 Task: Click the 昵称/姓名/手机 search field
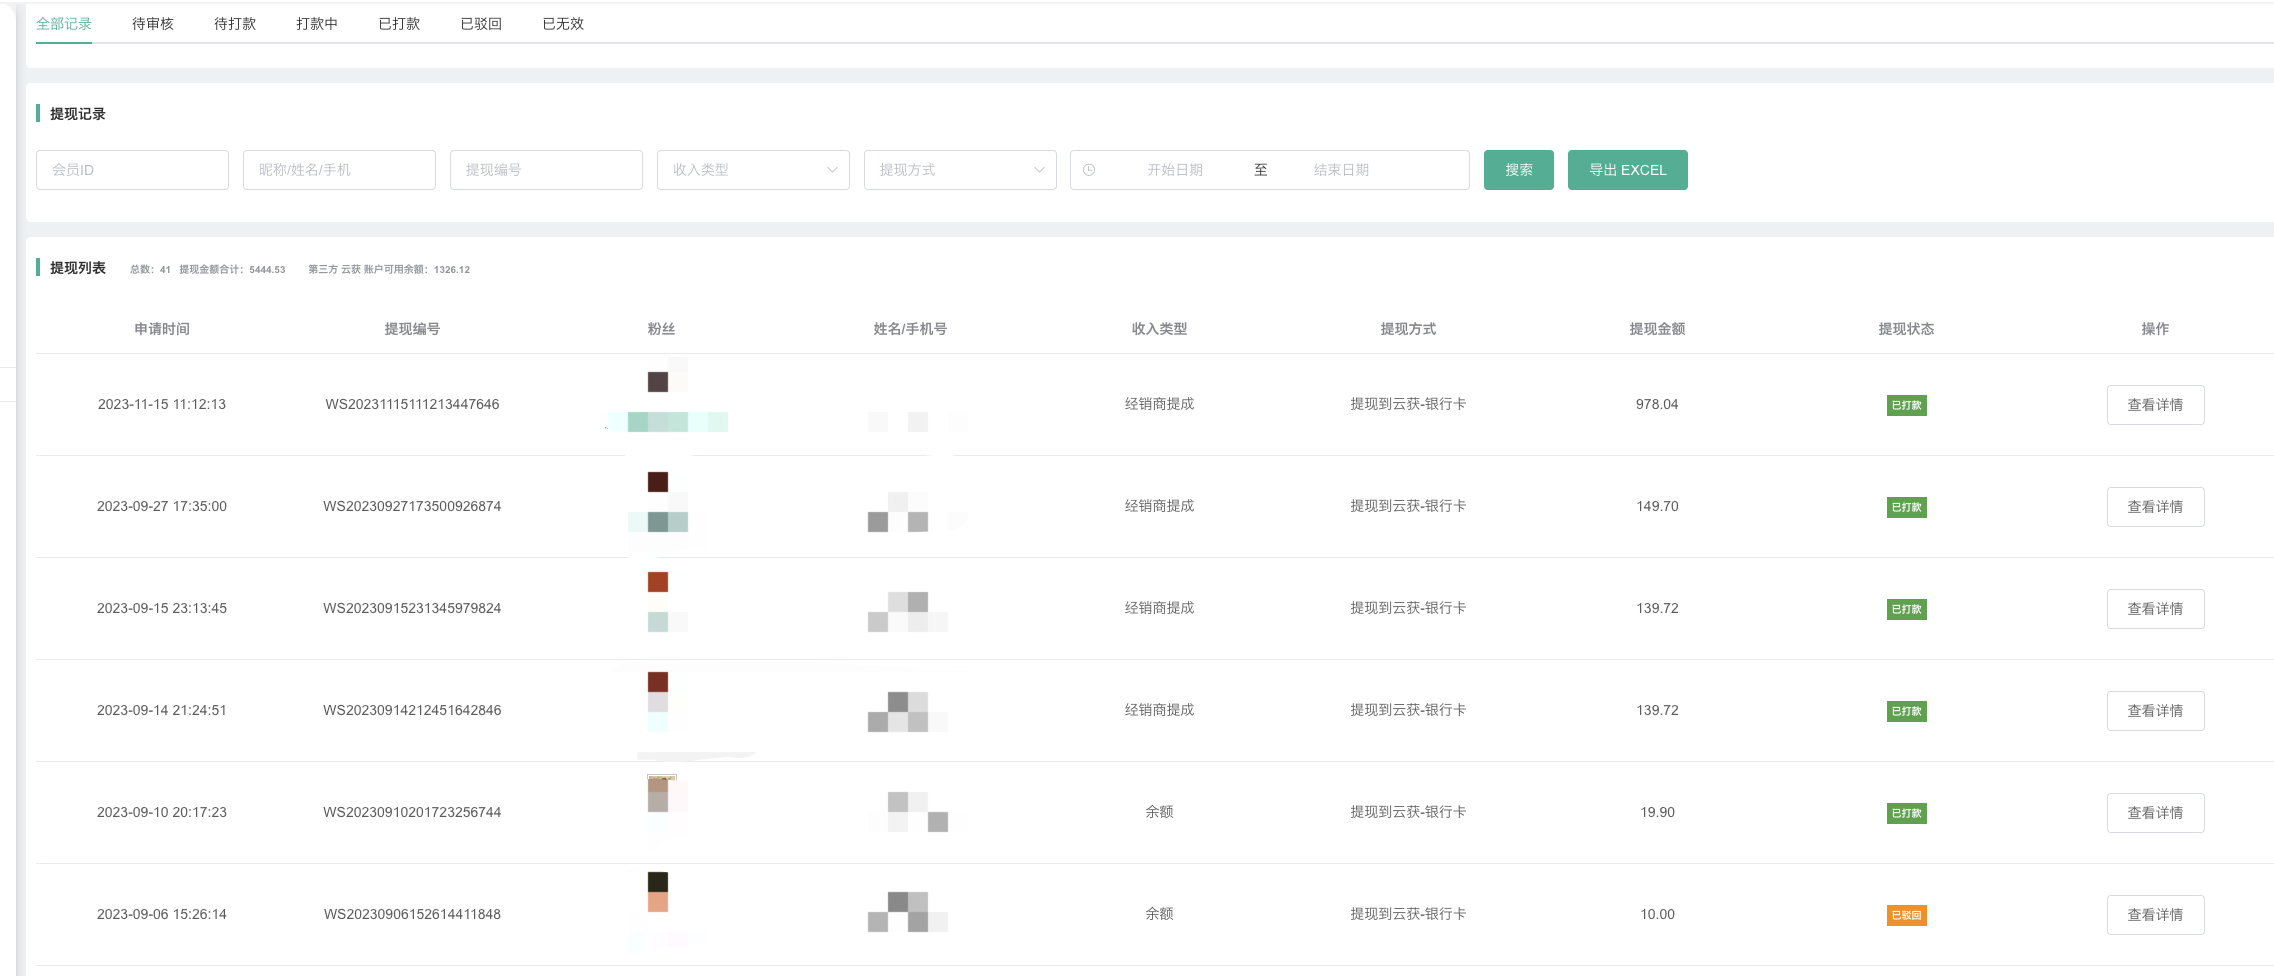click(x=339, y=170)
